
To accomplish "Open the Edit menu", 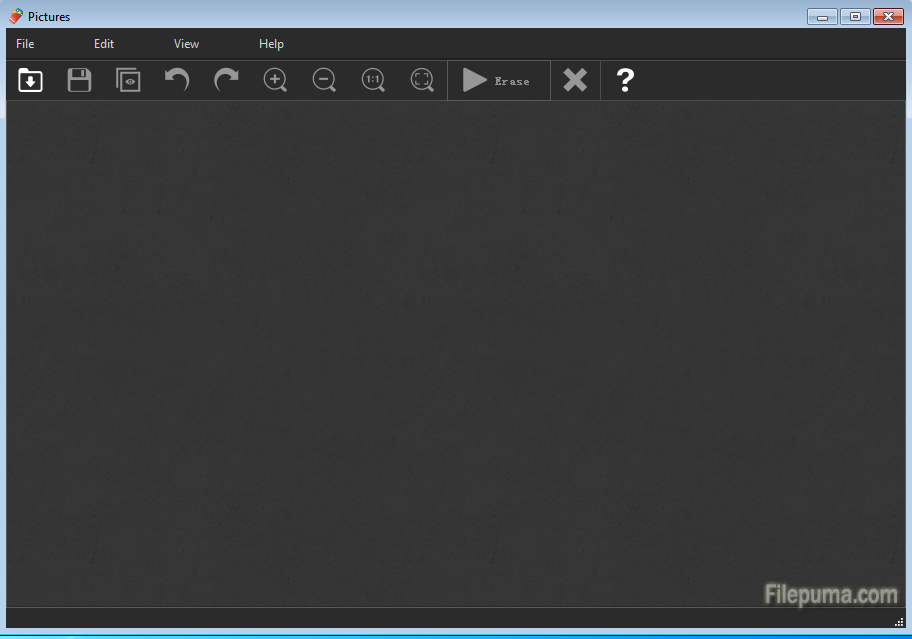I will pyautogui.click(x=104, y=44).
